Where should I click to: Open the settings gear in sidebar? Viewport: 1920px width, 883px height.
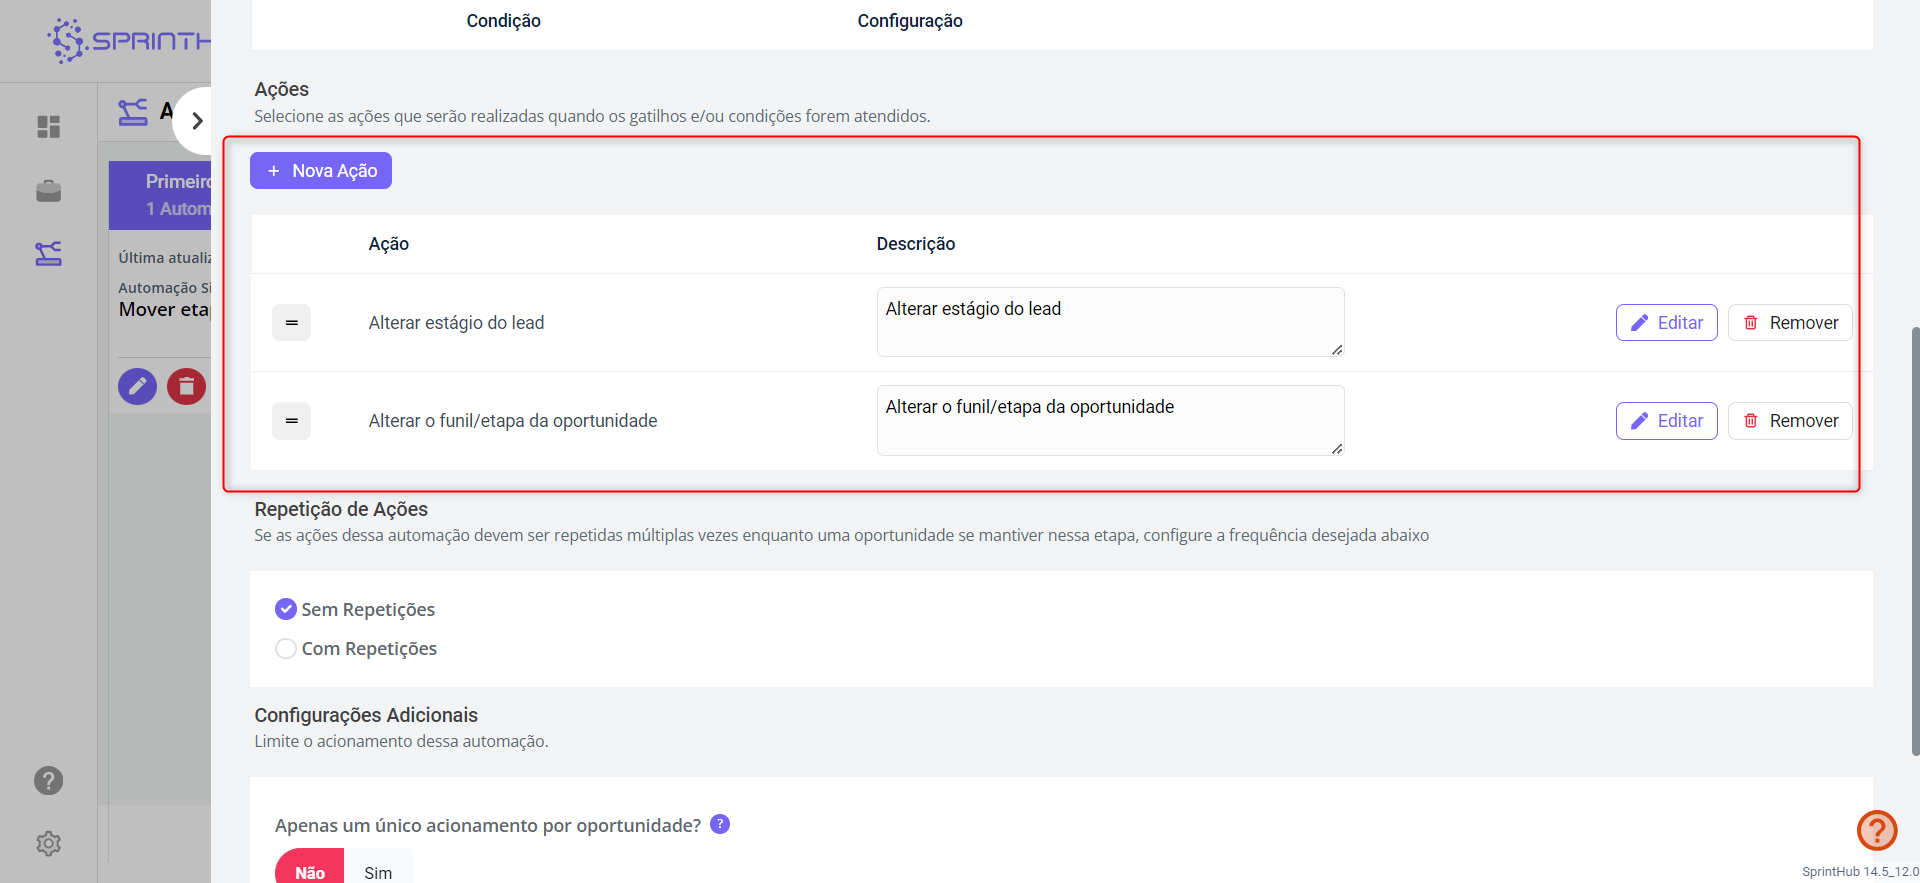[x=48, y=844]
